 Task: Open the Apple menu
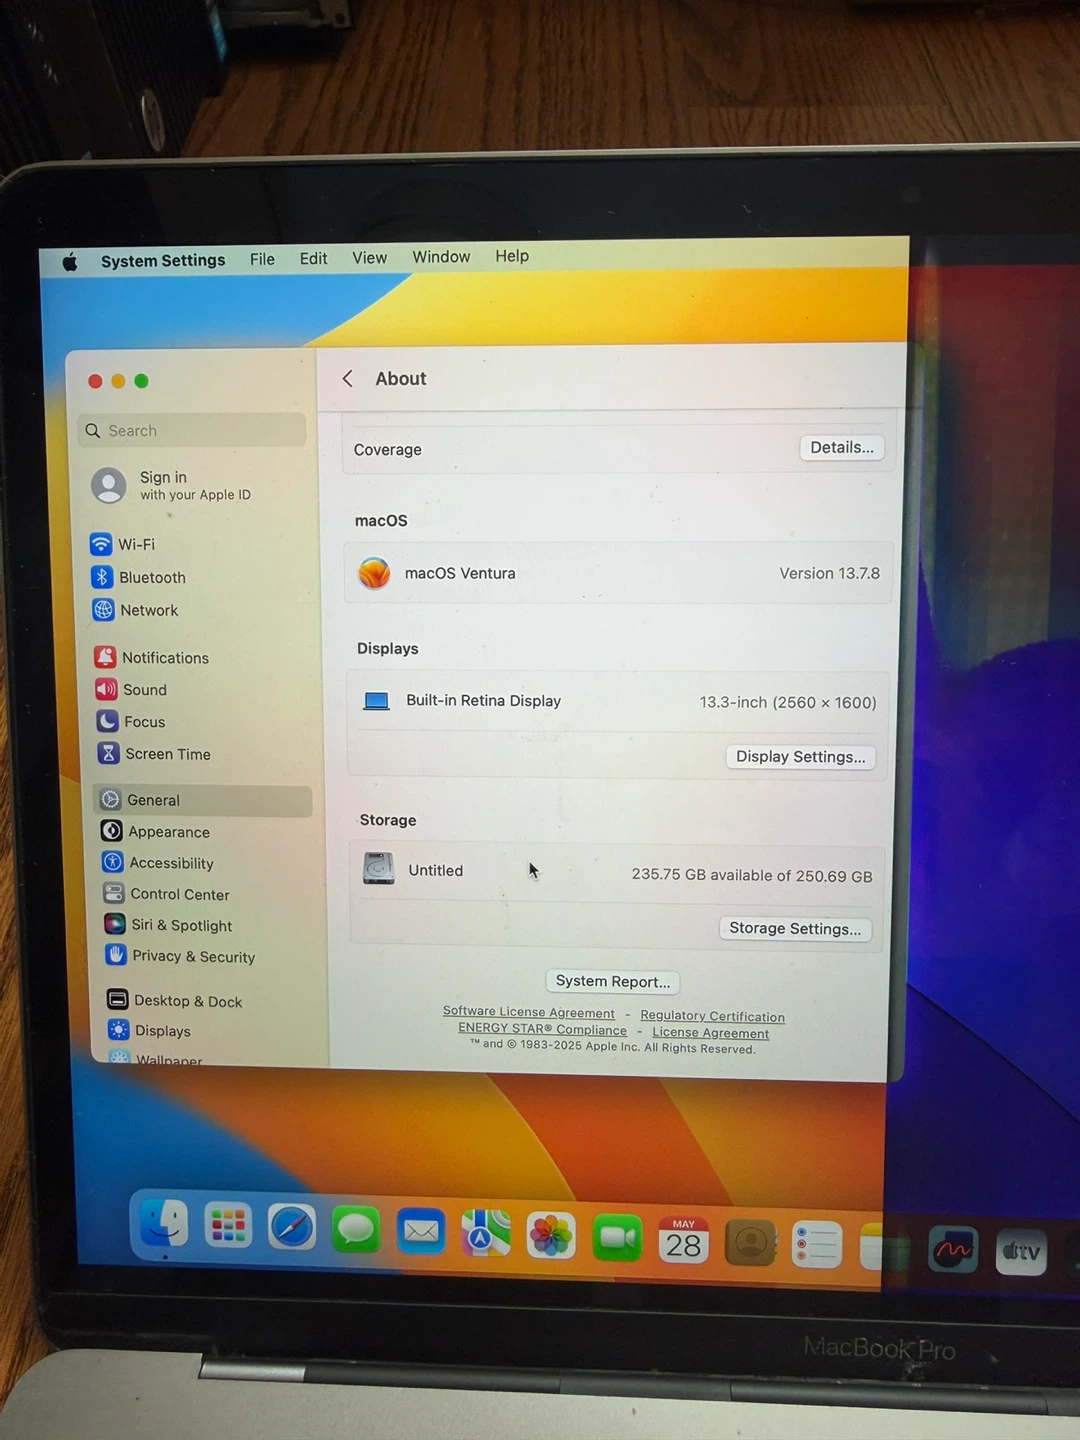point(70,262)
